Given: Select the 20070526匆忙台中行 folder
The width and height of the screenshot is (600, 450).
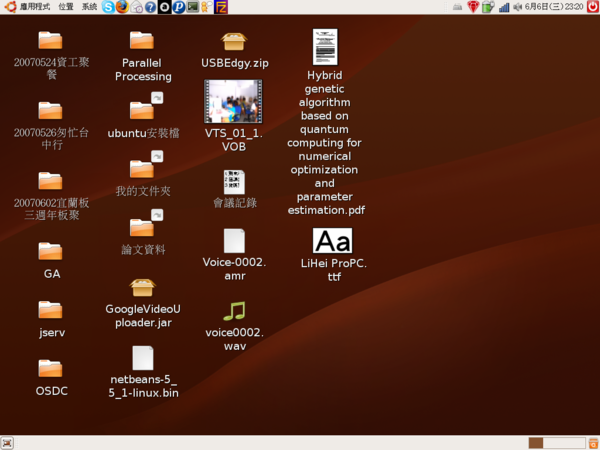Looking at the screenshot, I should (x=51, y=110).
